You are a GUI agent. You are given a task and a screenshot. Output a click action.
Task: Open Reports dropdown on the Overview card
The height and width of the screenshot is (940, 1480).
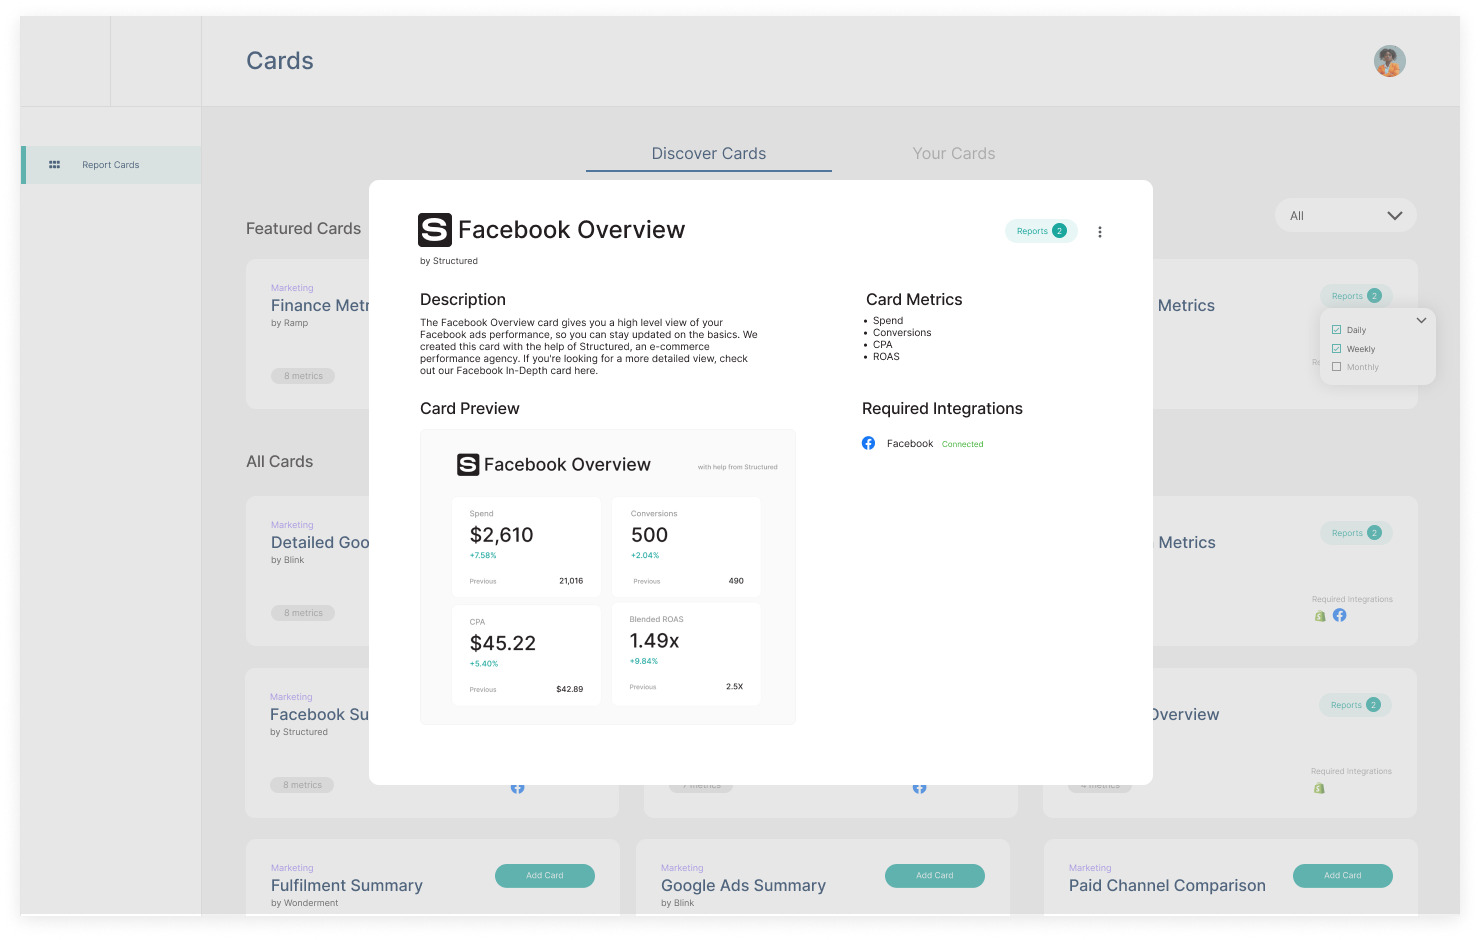click(x=1355, y=705)
